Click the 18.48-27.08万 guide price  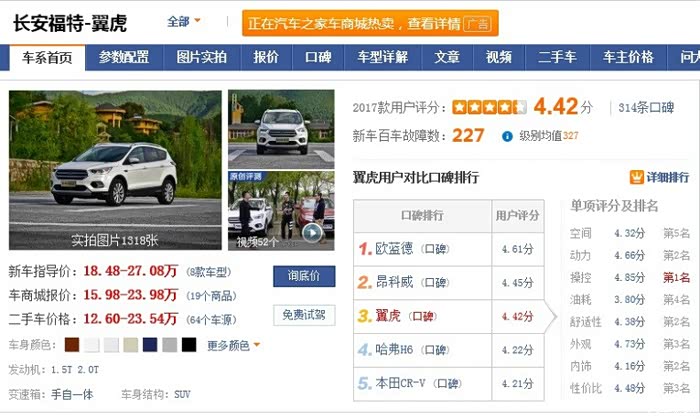tap(130, 271)
